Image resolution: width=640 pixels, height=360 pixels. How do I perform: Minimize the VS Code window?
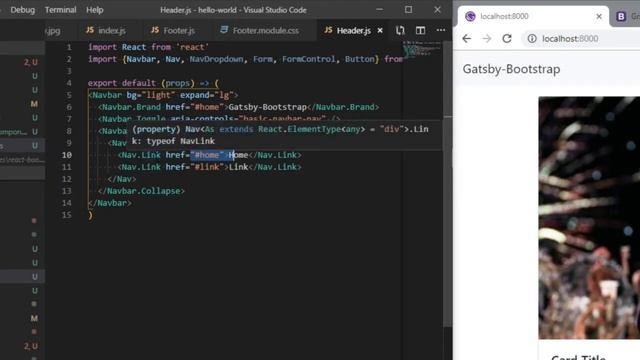coord(380,10)
